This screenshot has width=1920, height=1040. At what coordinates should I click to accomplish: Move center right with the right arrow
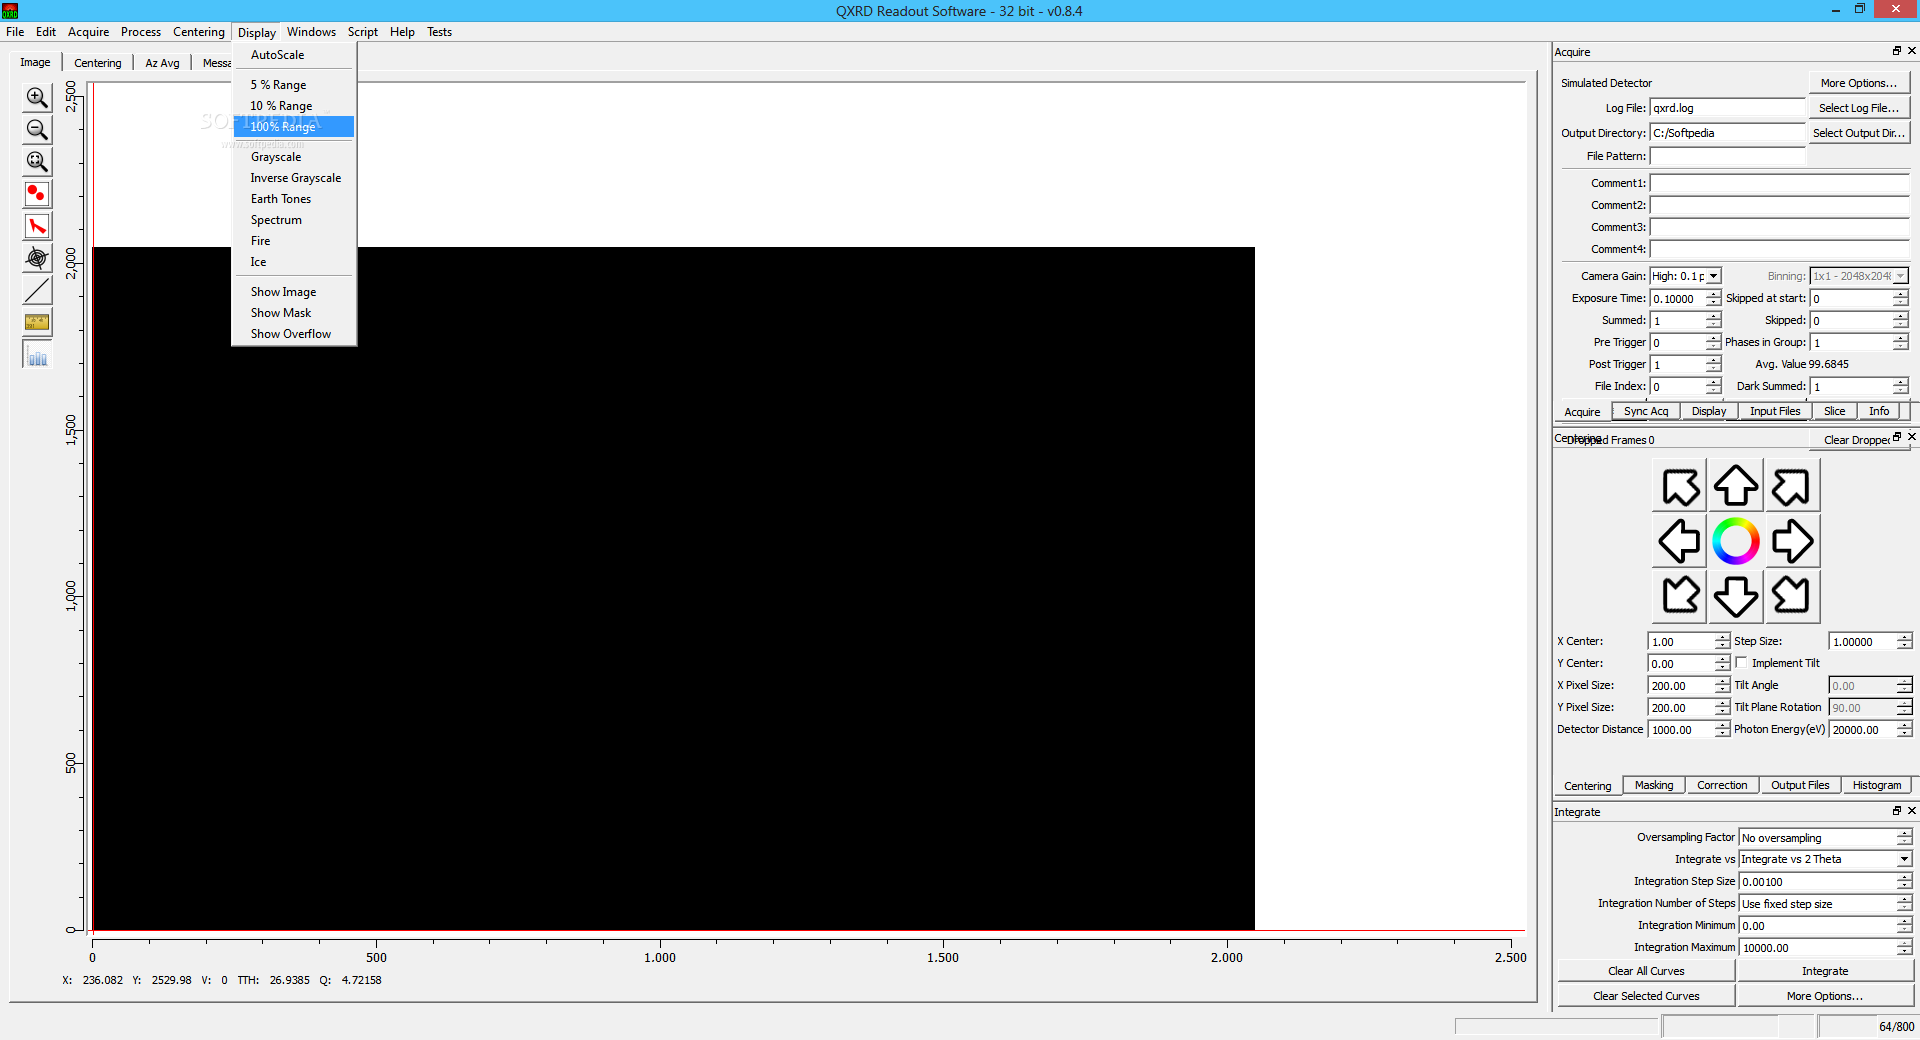pyautogui.click(x=1791, y=541)
